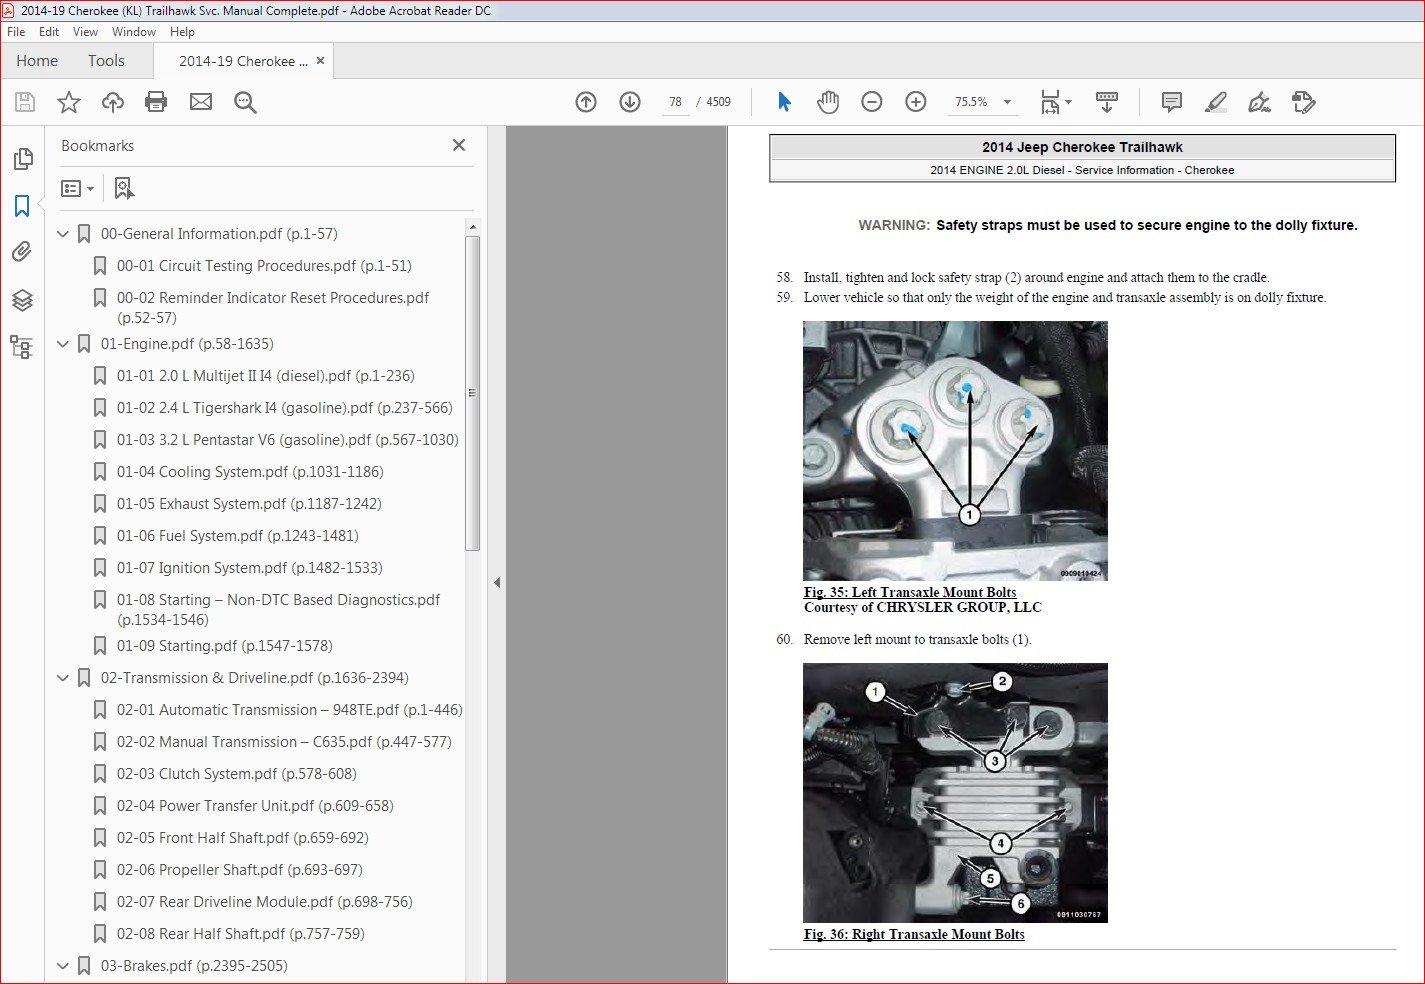This screenshot has height=984, width=1425.
Task: Open Page Thumbnails panel icon
Action: [22, 159]
